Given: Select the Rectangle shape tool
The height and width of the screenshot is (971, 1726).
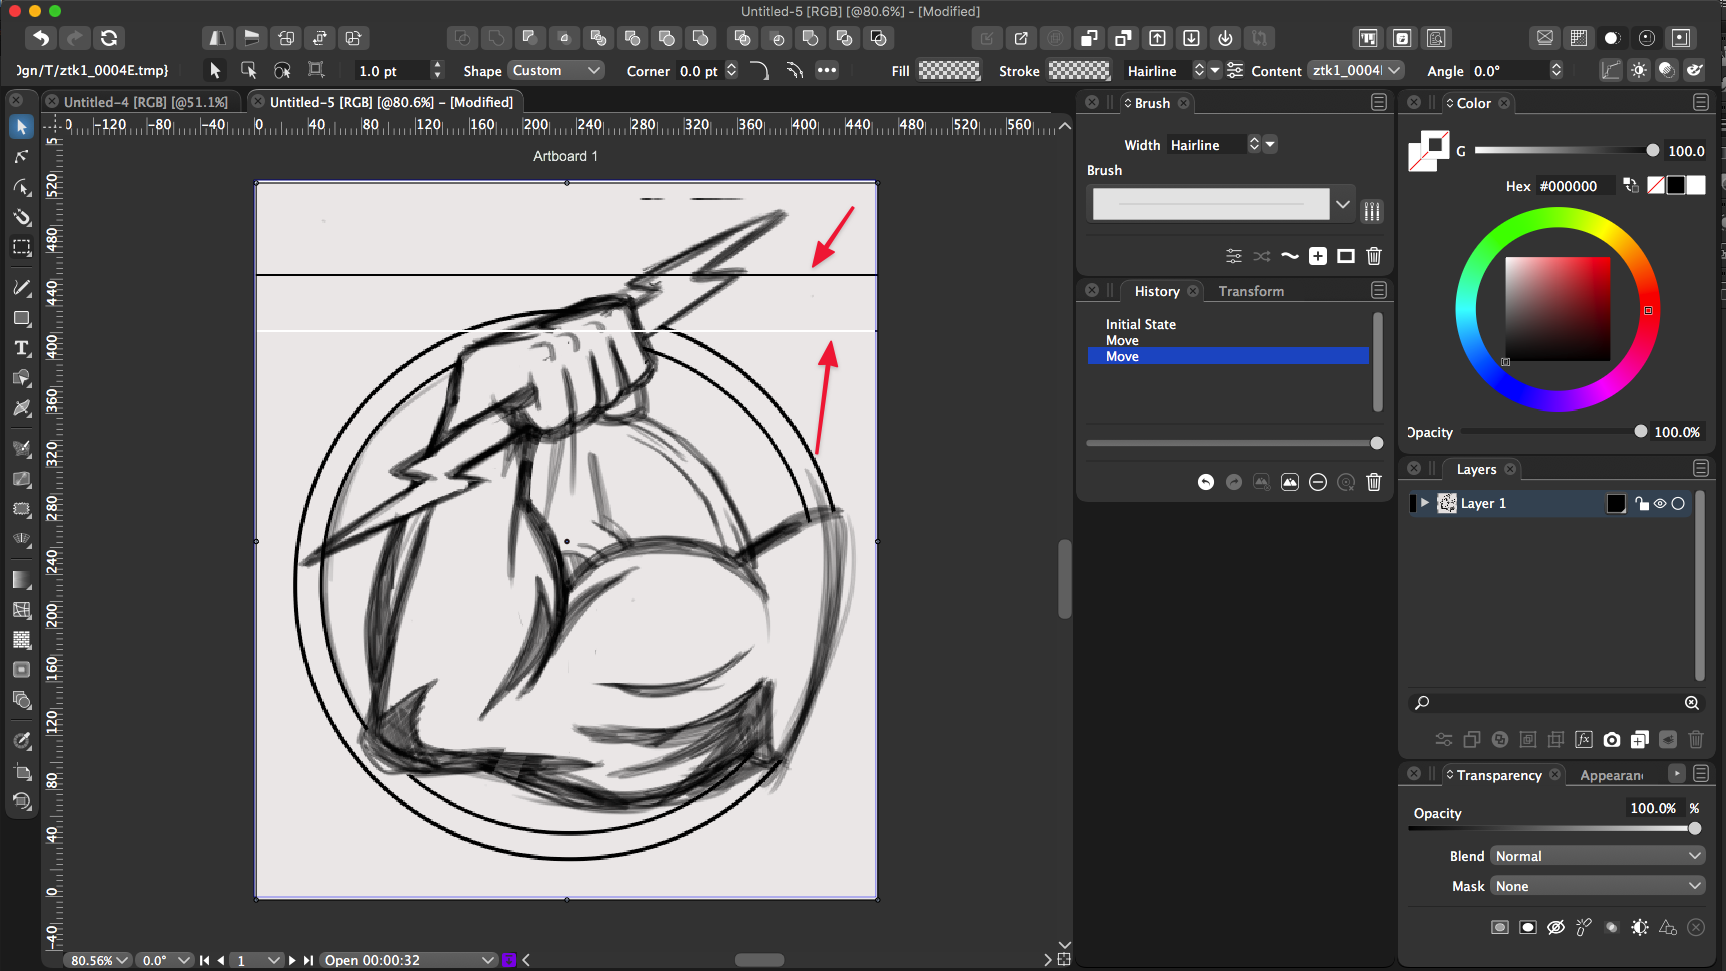Looking at the screenshot, I should (x=21, y=318).
